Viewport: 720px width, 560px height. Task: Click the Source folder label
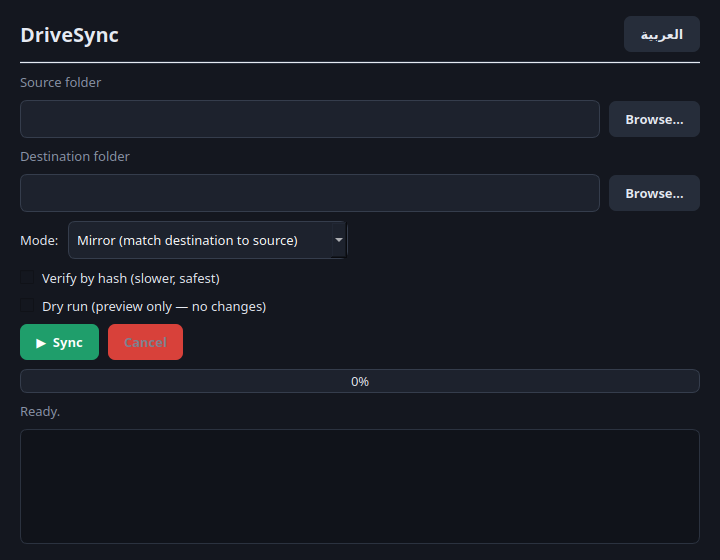(x=61, y=83)
